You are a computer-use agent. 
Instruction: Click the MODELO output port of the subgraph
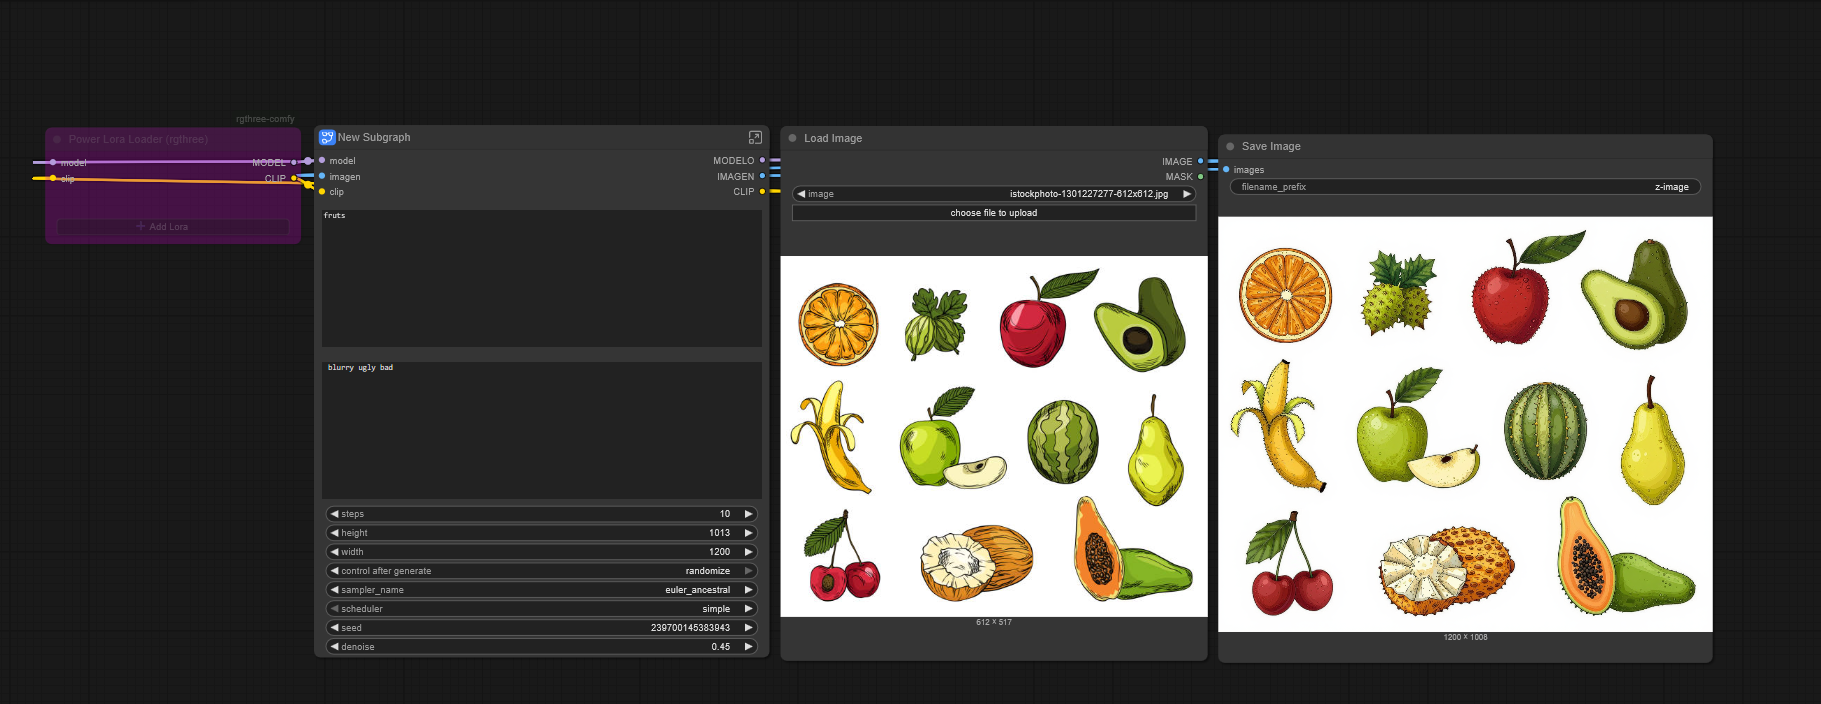coord(762,160)
